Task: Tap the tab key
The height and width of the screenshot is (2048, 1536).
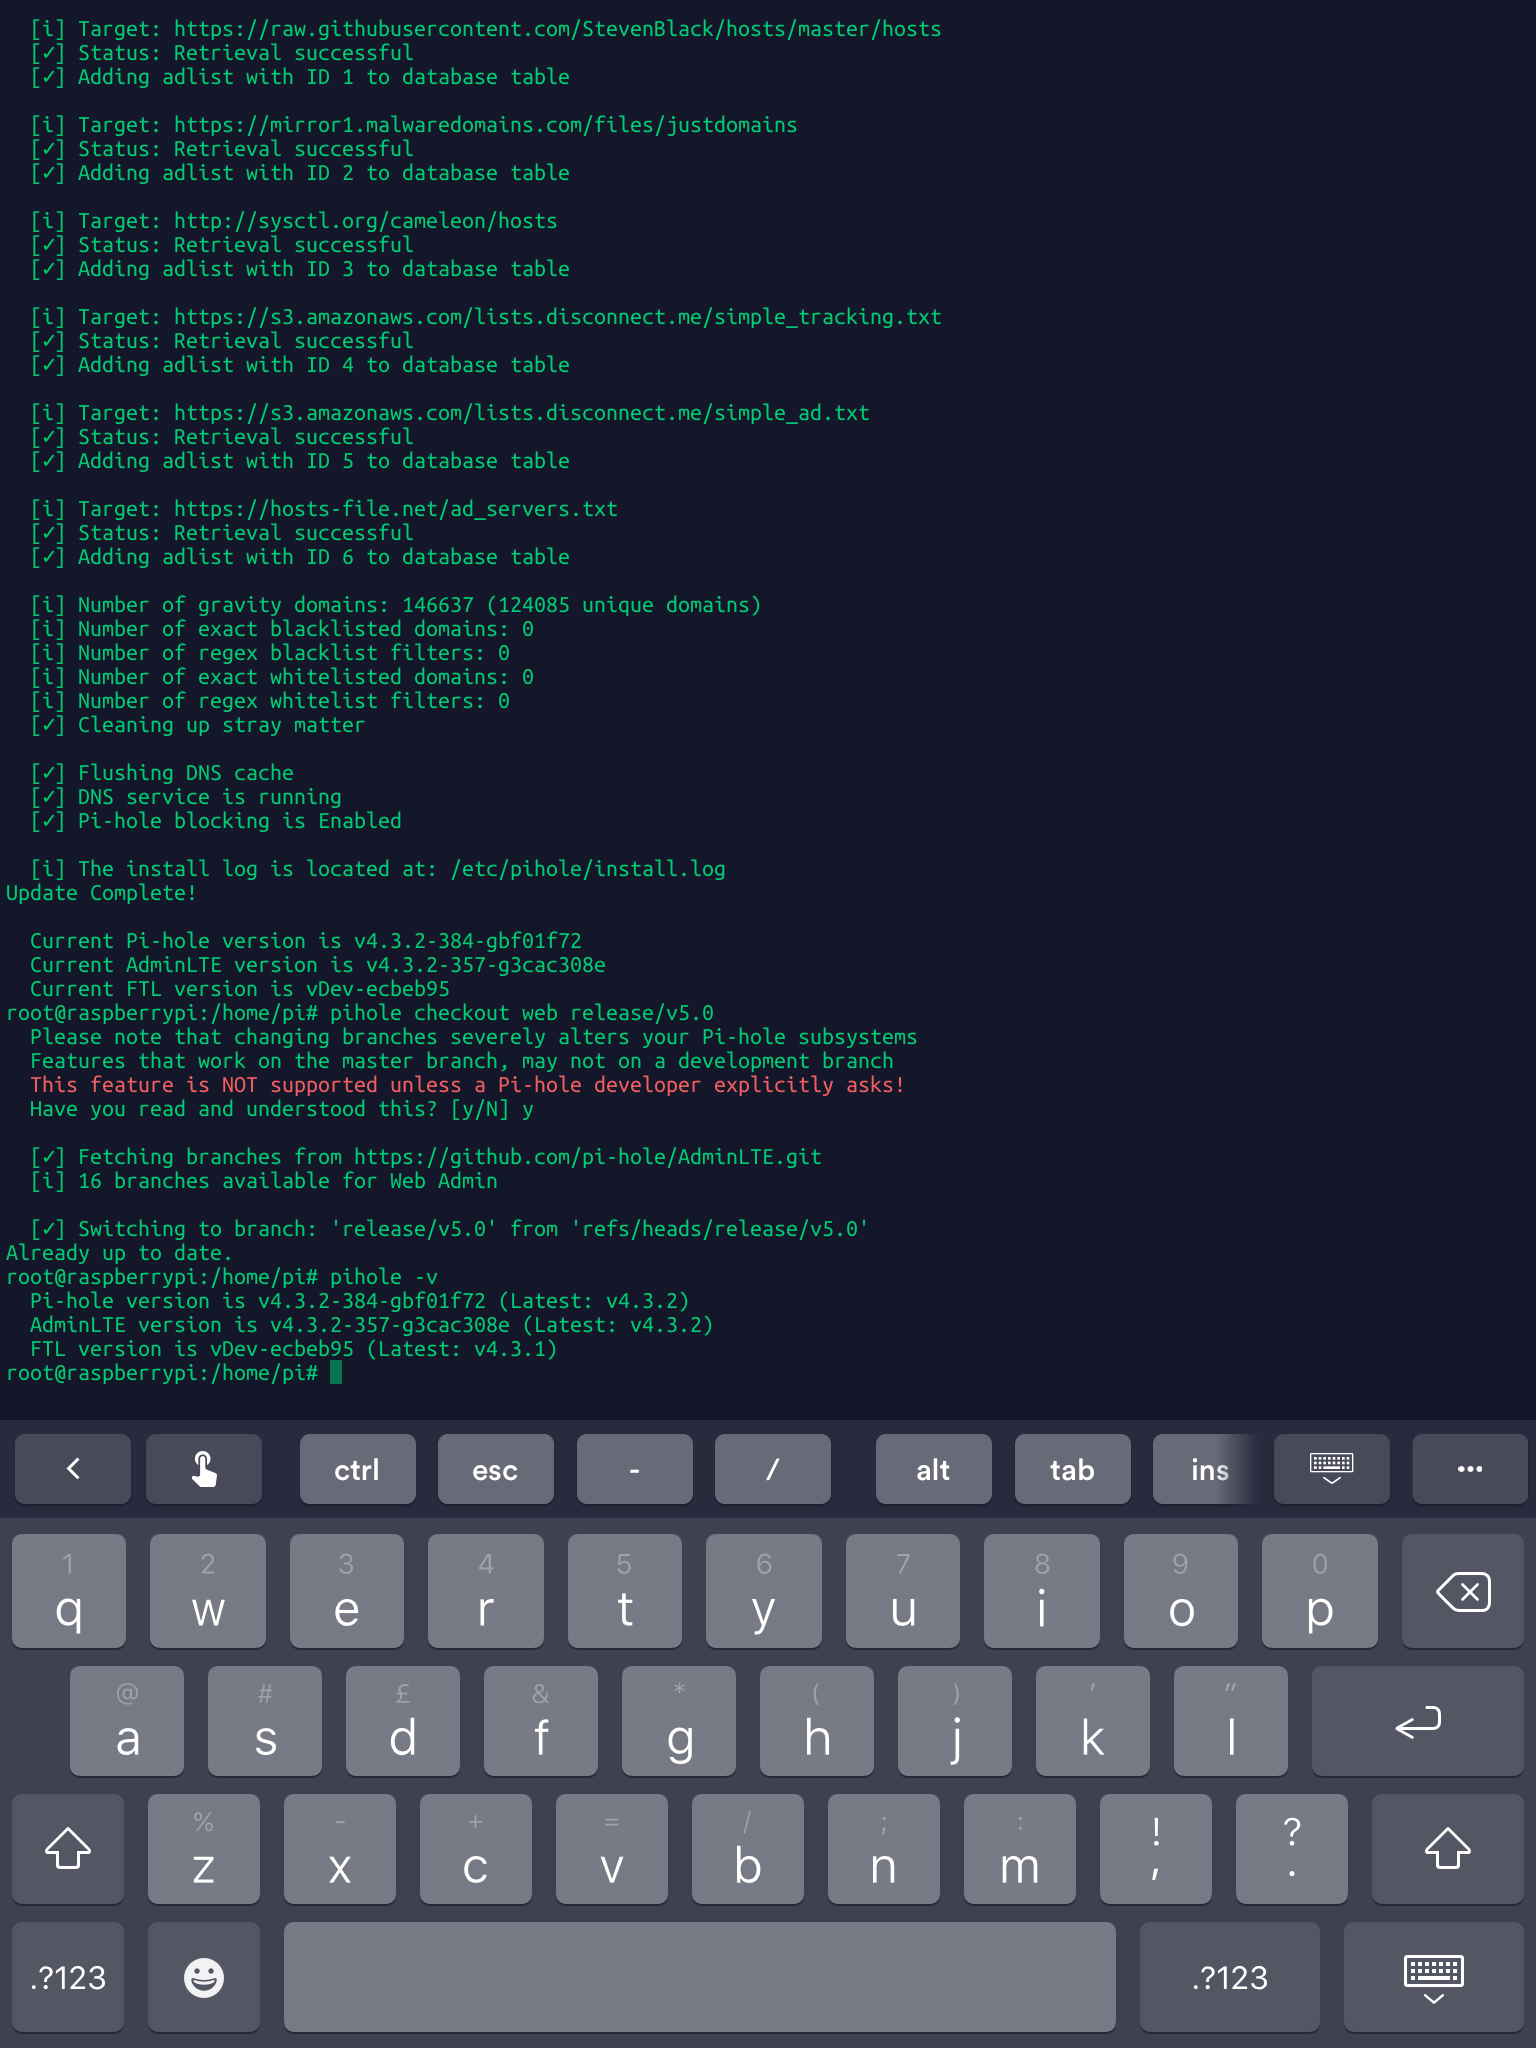Action: coord(1072,1469)
